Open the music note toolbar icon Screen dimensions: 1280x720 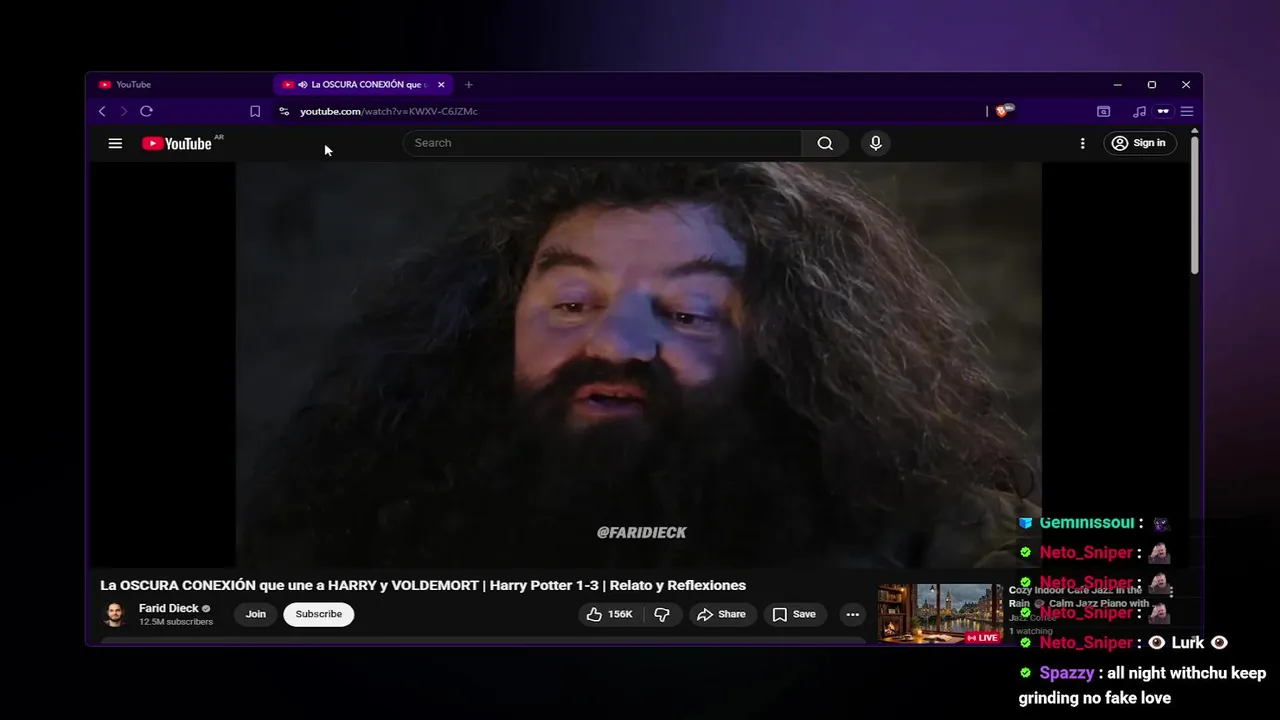(1140, 111)
